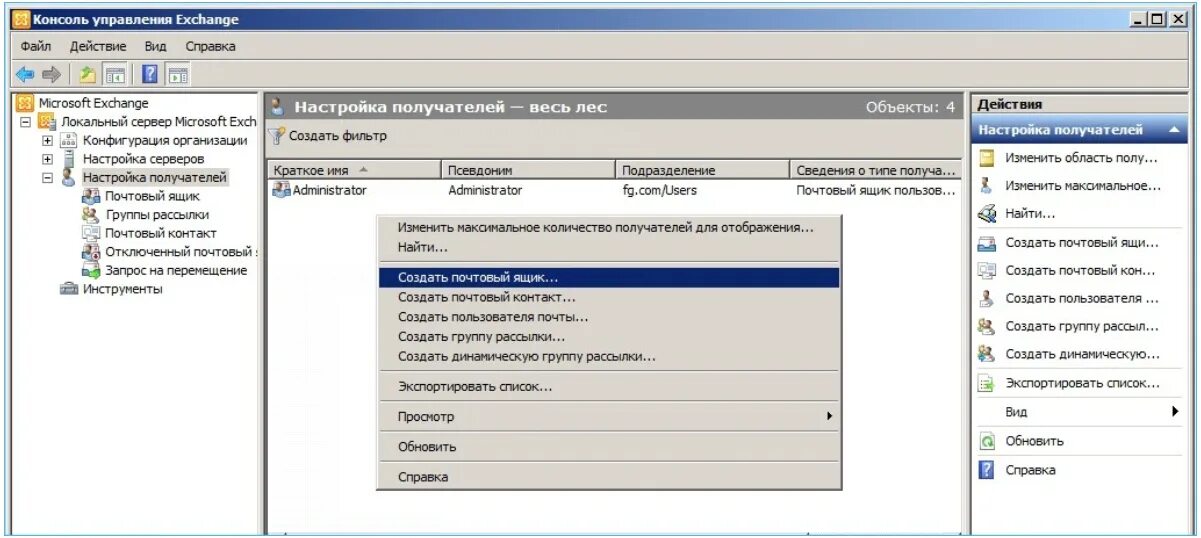The height and width of the screenshot is (538, 1201).
Task: Choose Изменить максимальное количество получателей in context menu
Action: [608, 227]
